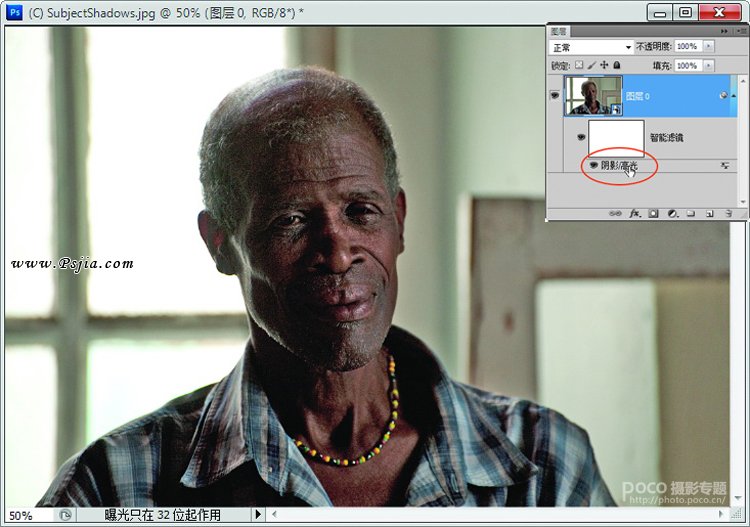Open blending options for 阴影/高光 filter

(725, 165)
